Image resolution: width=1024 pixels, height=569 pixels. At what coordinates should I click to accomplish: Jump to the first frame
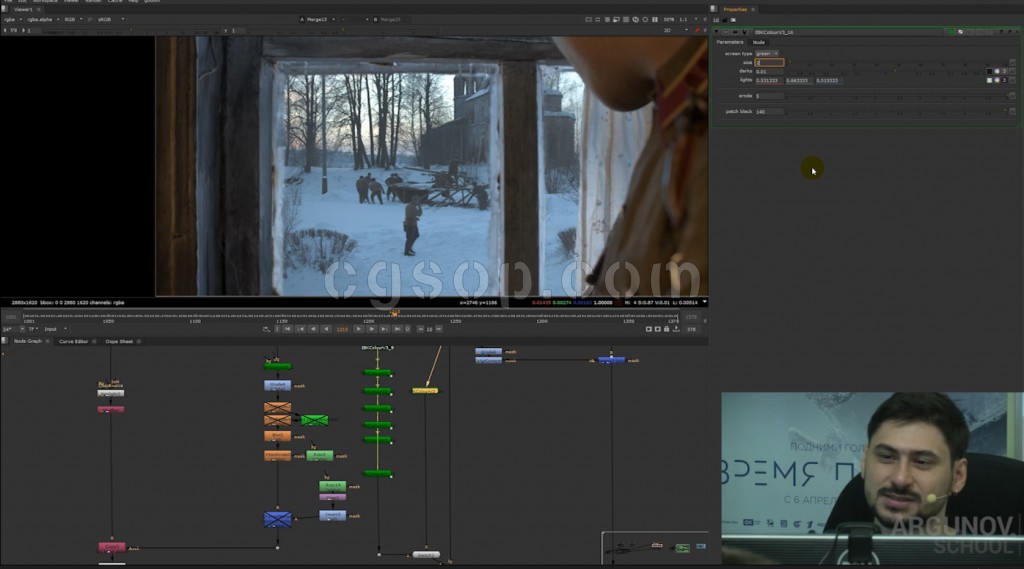(287, 329)
